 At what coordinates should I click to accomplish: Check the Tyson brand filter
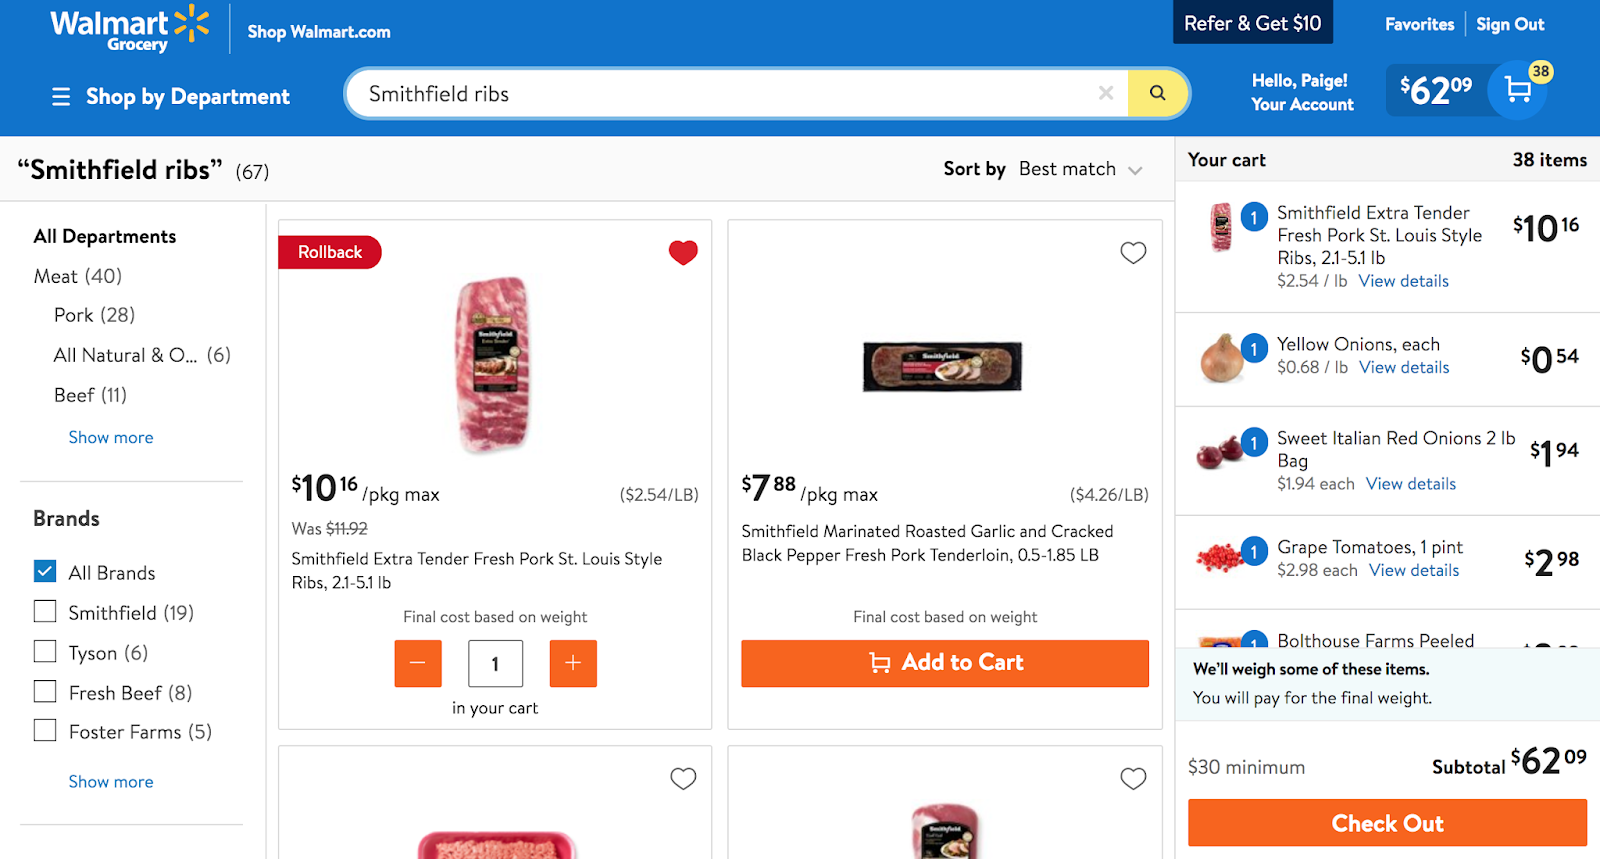(x=45, y=651)
